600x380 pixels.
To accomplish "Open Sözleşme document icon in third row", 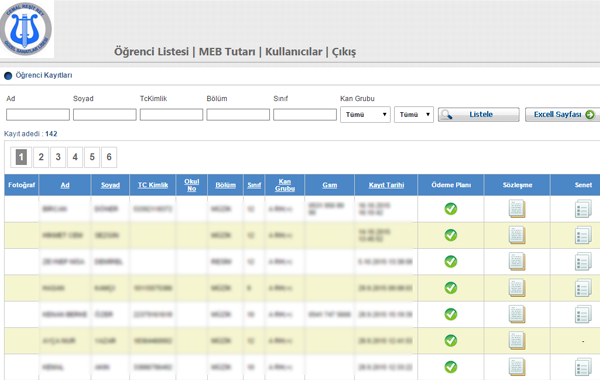I will point(517,261).
